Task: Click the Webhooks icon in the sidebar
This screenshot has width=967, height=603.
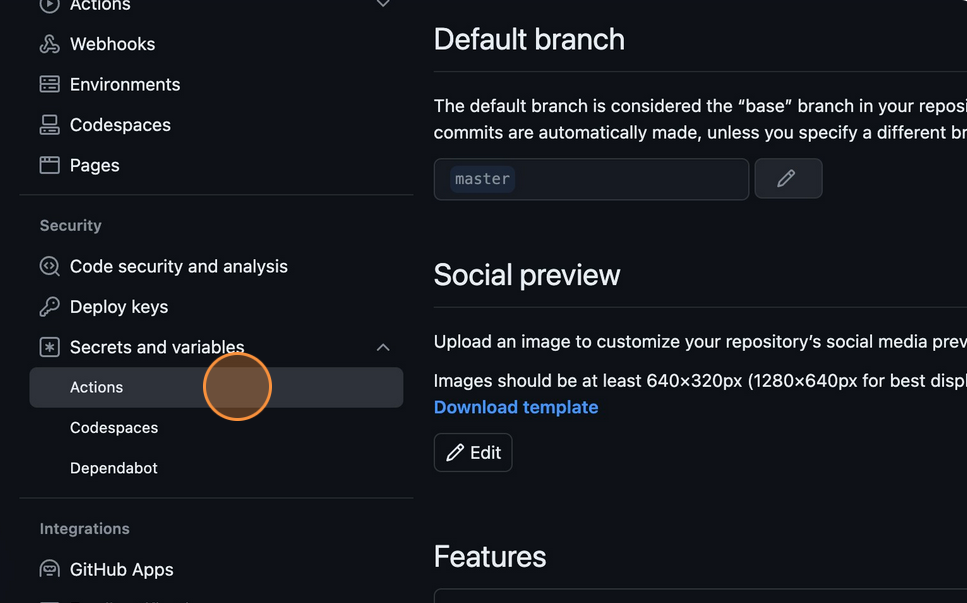Action: point(49,43)
